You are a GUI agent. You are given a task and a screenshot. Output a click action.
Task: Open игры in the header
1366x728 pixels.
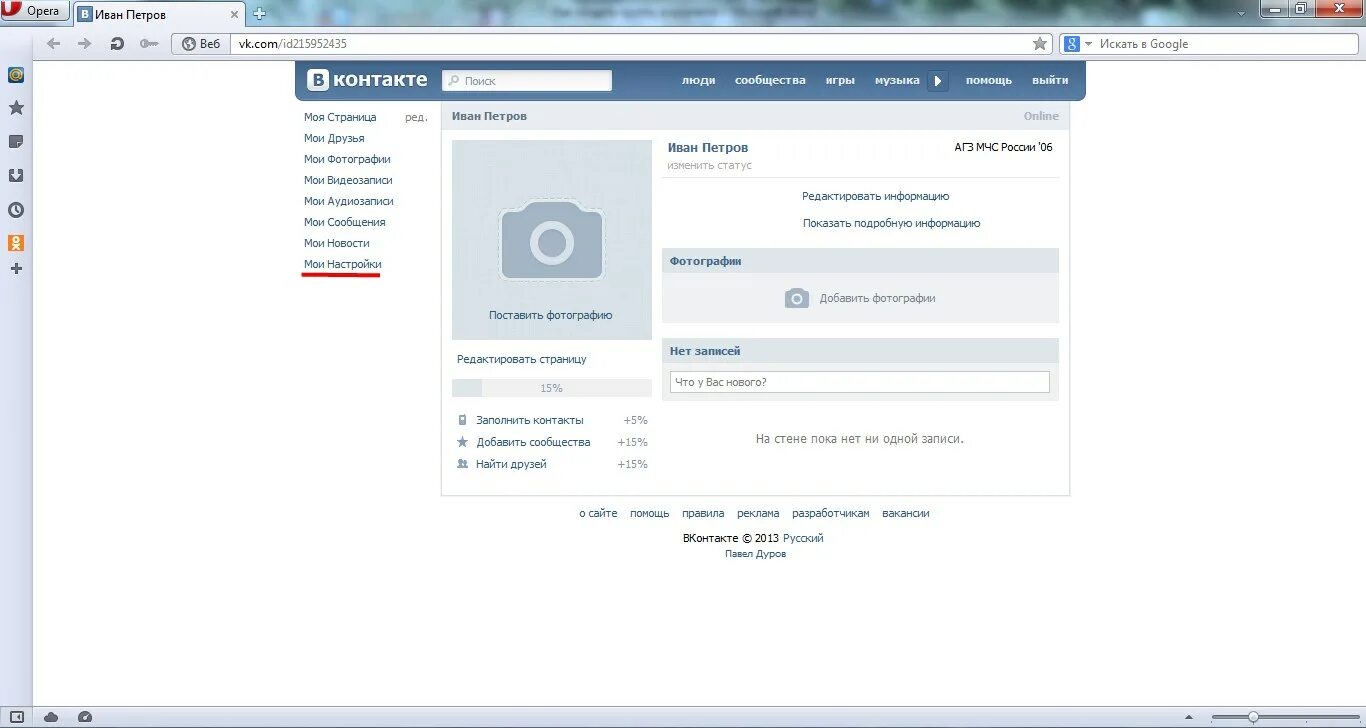[x=840, y=80]
